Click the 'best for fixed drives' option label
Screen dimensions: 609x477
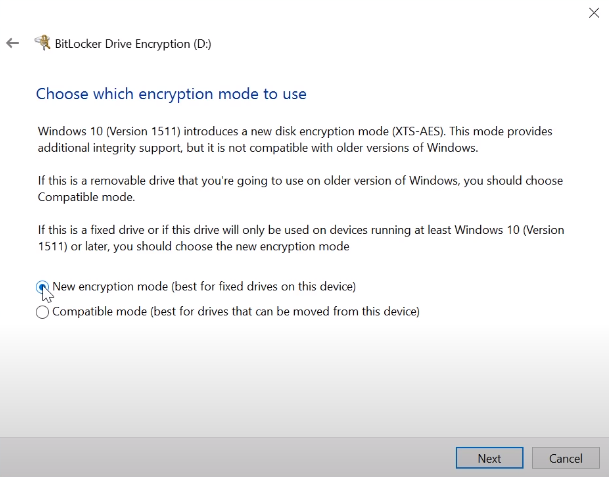coord(204,287)
